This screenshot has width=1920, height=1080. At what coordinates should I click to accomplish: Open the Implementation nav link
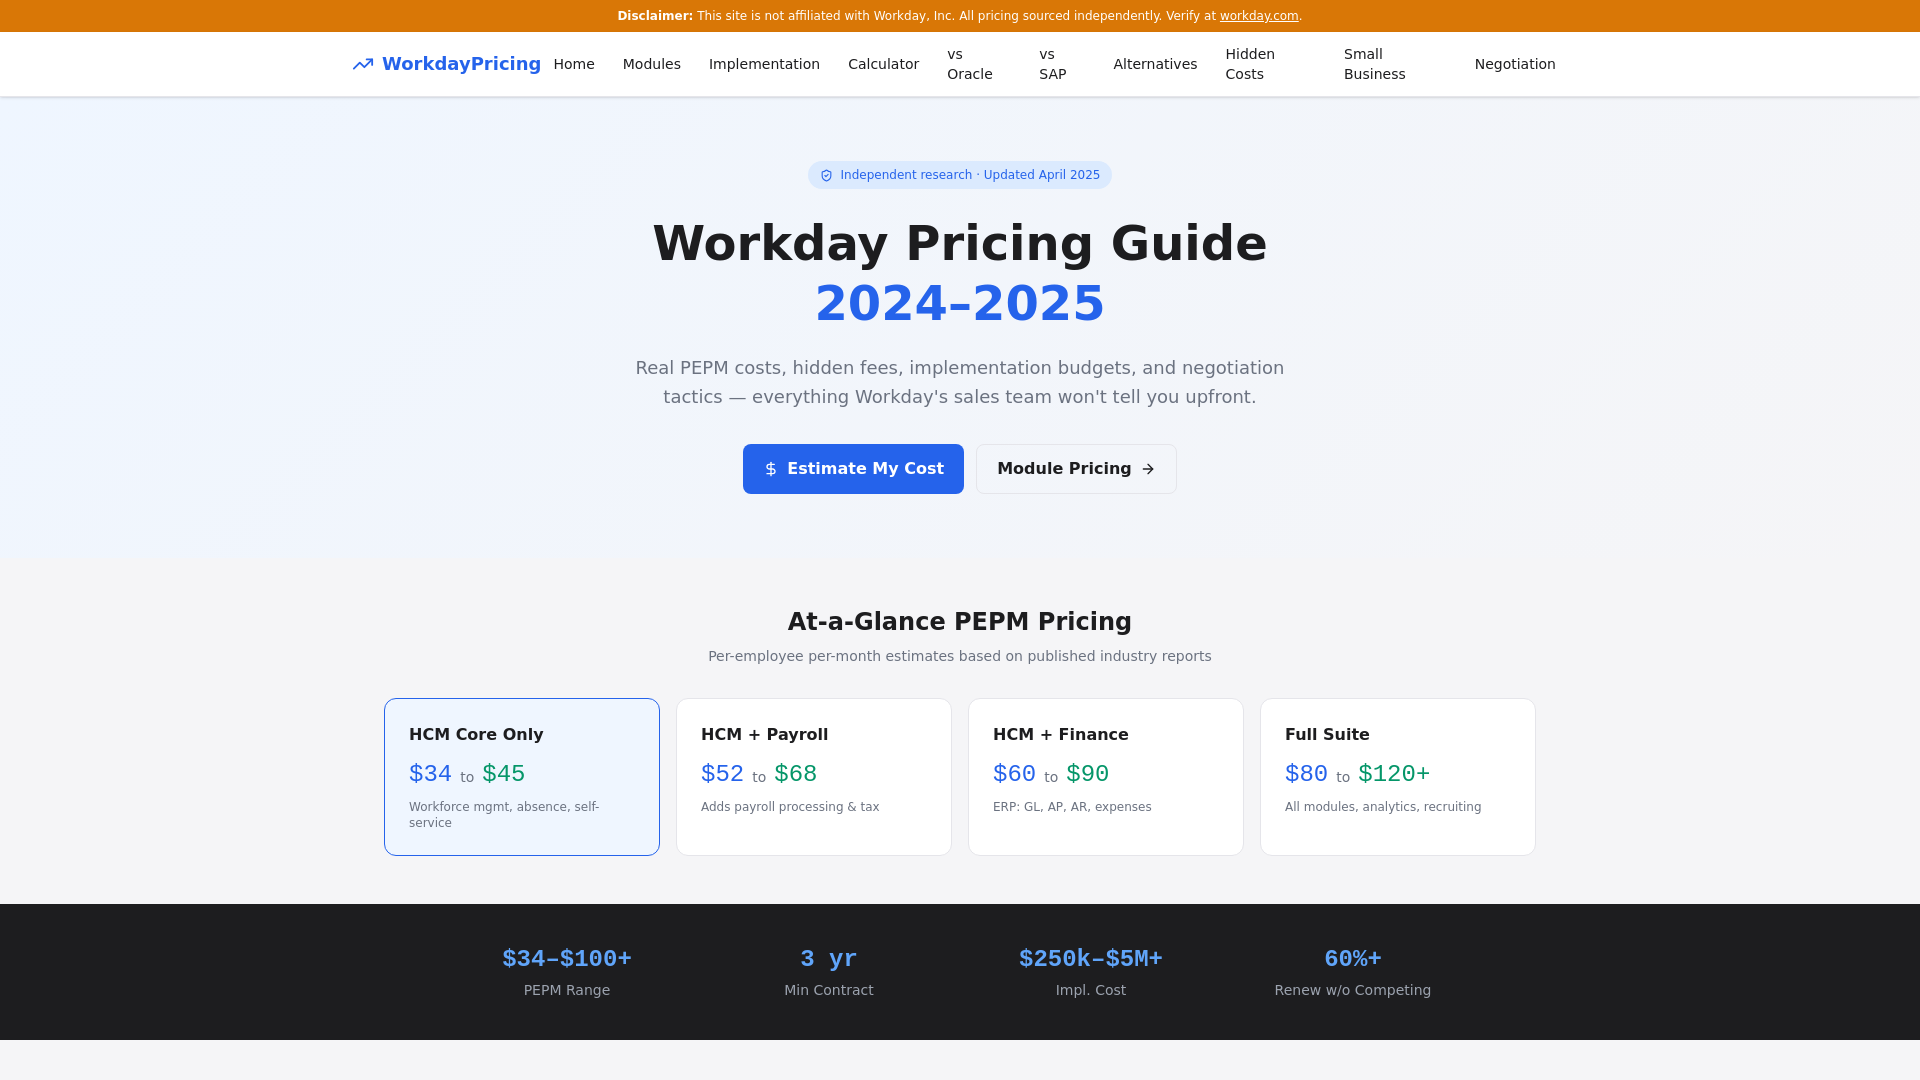click(x=764, y=64)
